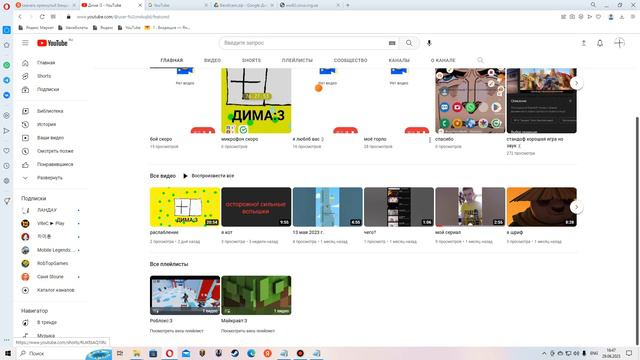The image size is (640, 360).
Task: Open Каталог каналов in the sidebar
Action: 56,290
